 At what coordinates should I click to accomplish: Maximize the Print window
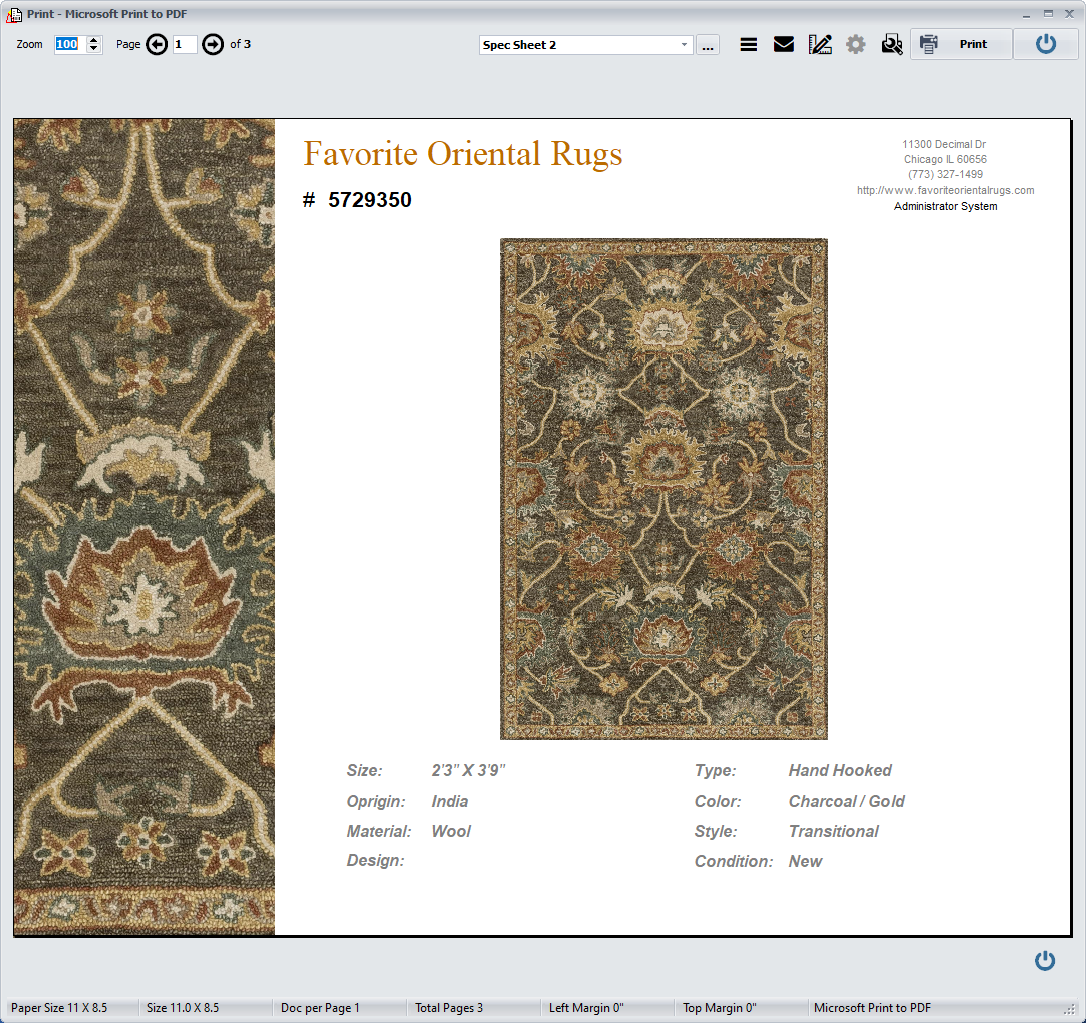[x=1048, y=14]
